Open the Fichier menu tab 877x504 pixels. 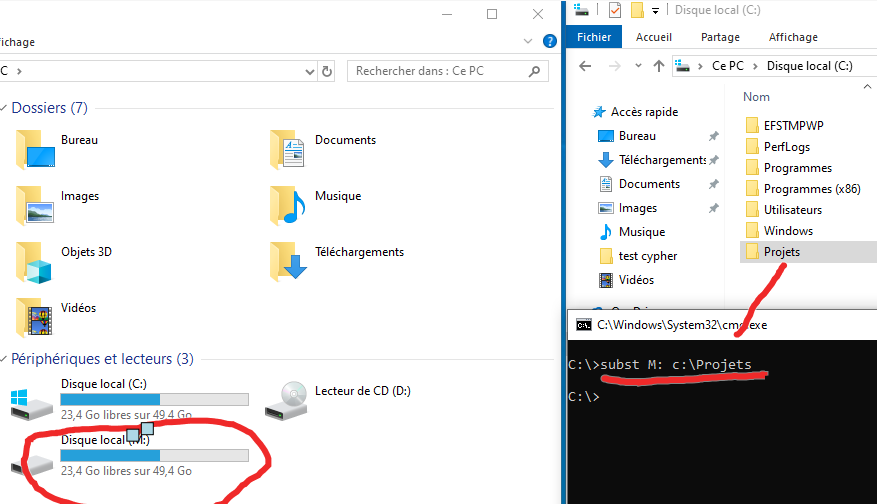pyautogui.click(x=594, y=37)
